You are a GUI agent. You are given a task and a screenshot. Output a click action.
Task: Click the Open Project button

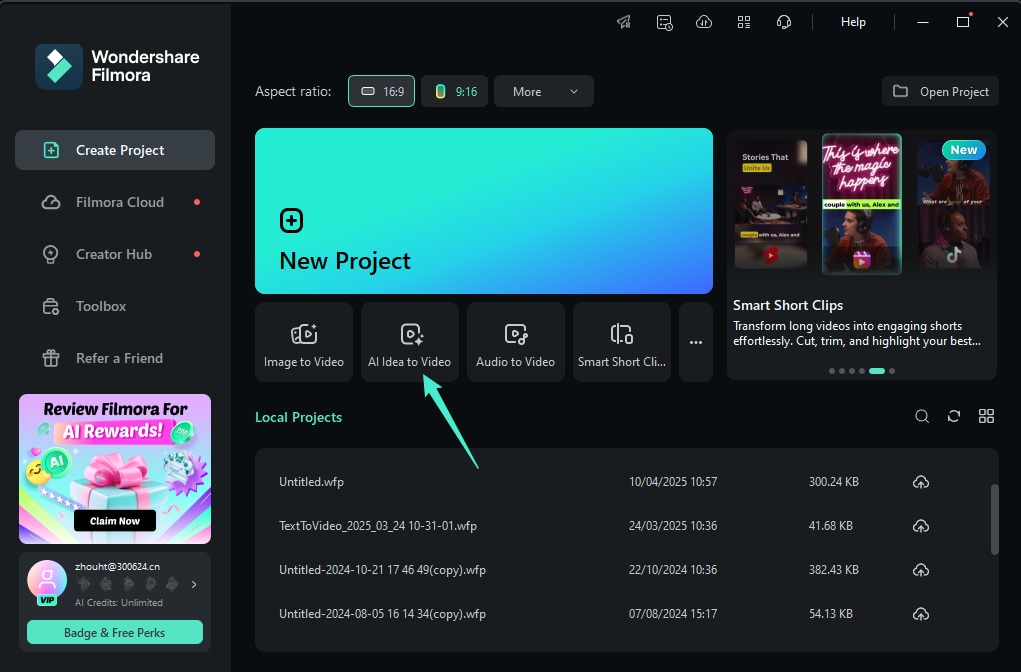(x=940, y=91)
